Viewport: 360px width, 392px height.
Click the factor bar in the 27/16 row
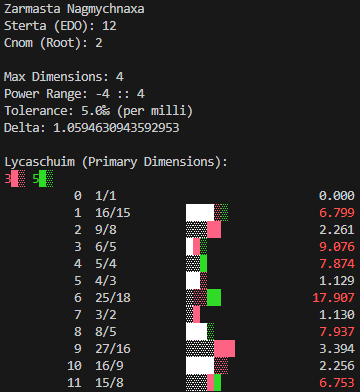pyautogui.click(x=210, y=349)
